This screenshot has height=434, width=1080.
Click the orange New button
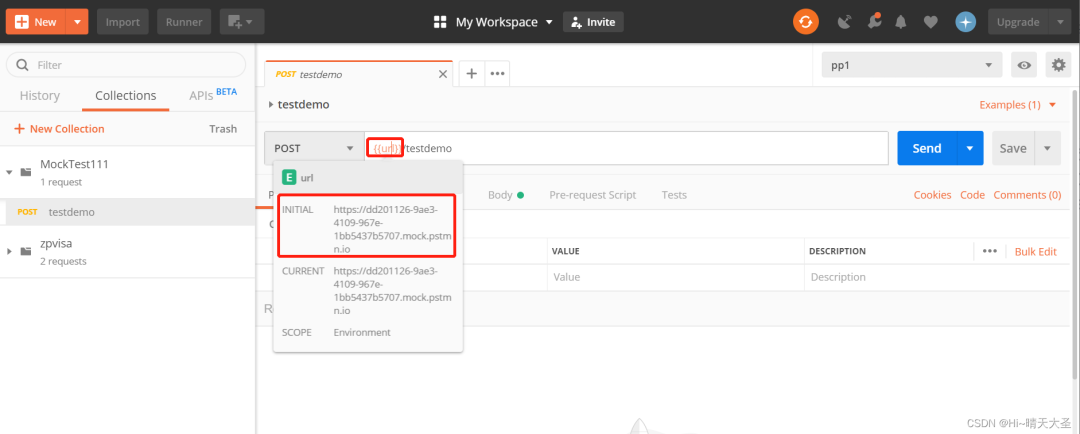pyautogui.click(x=36, y=22)
